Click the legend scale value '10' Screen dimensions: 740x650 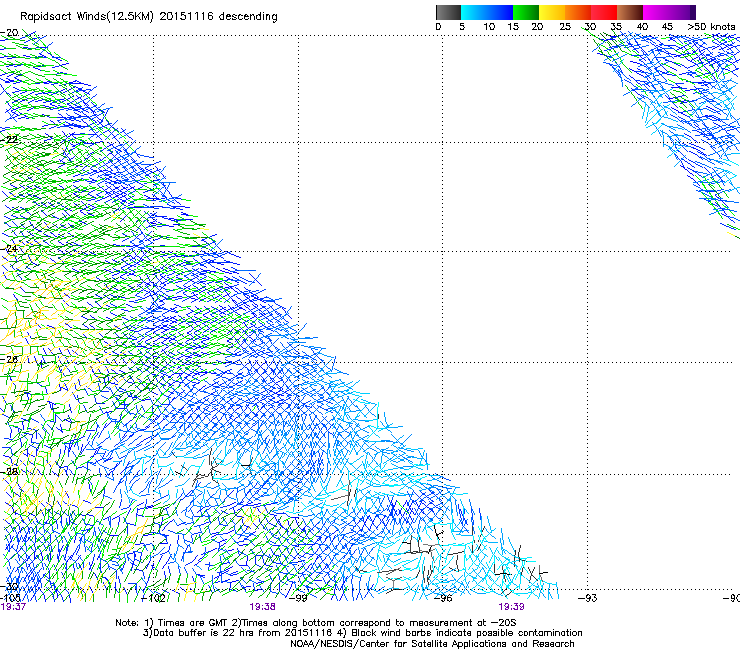click(x=489, y=26)
